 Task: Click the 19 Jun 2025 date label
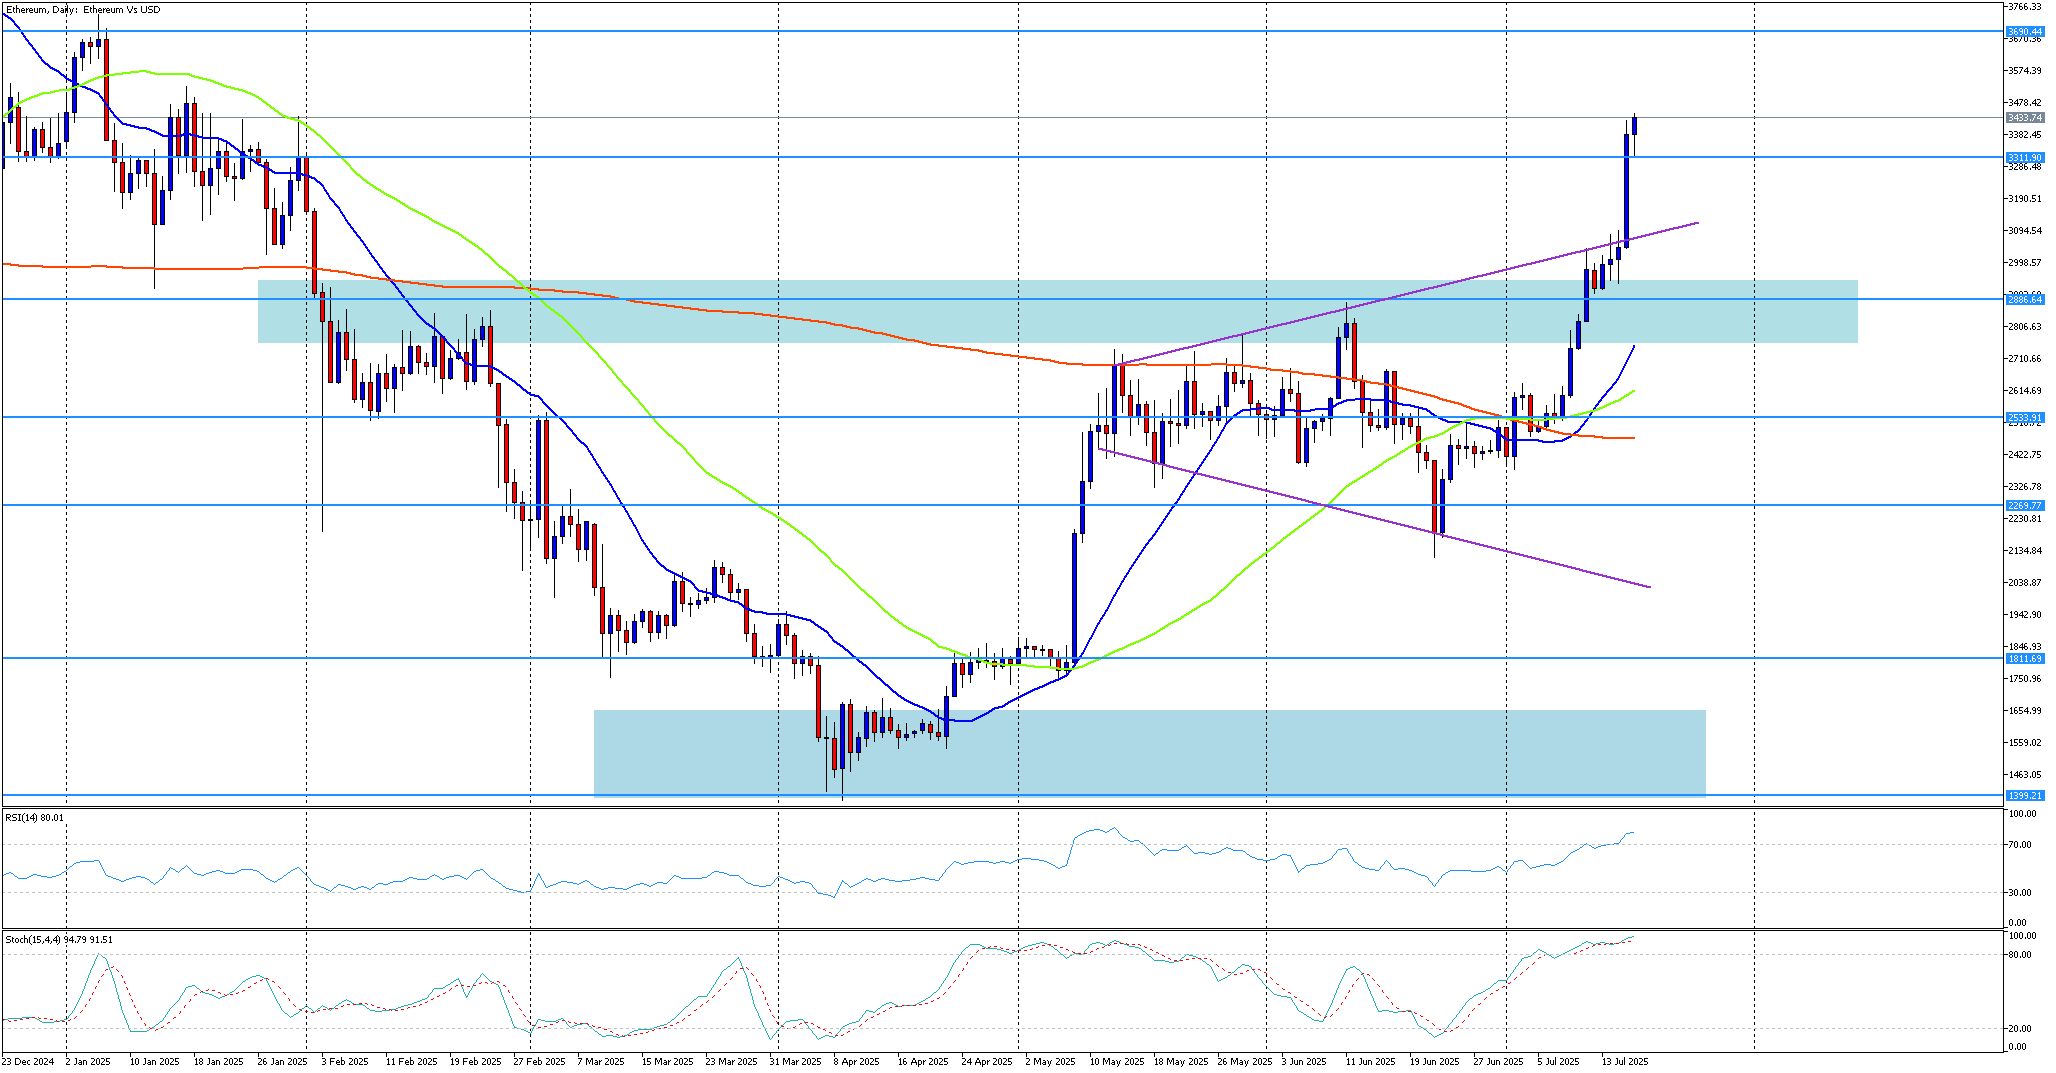point(1435,1062)
